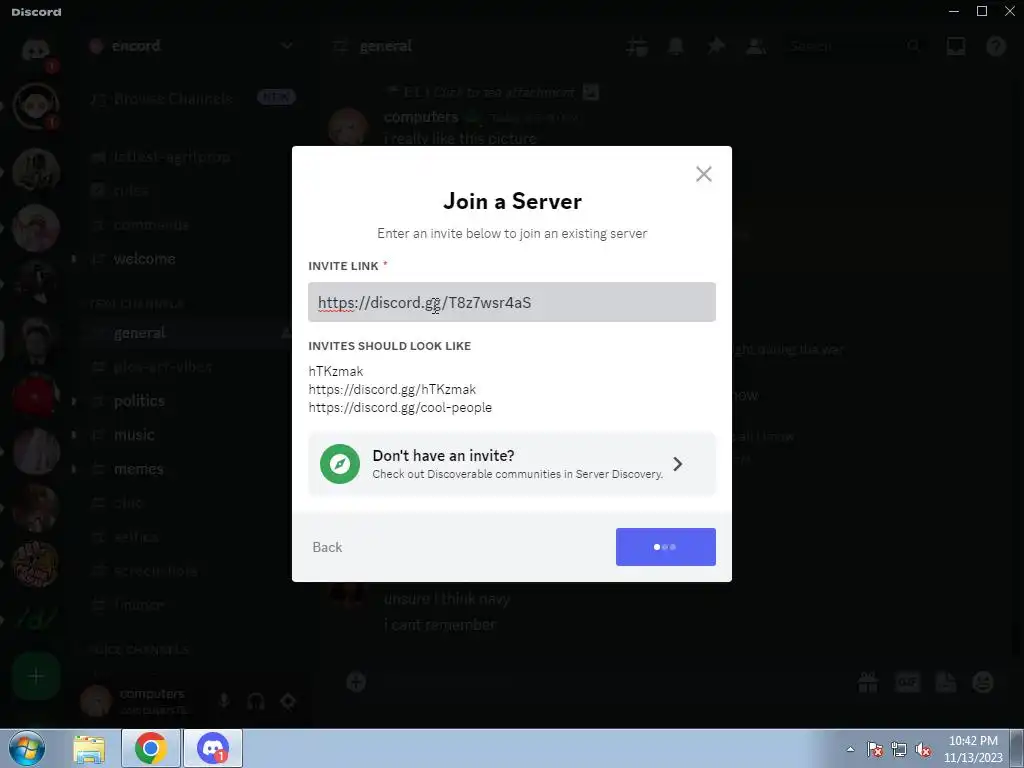Expand the encord server name dropdown
Screen dimensions: 1024x768
click(287, 46)
